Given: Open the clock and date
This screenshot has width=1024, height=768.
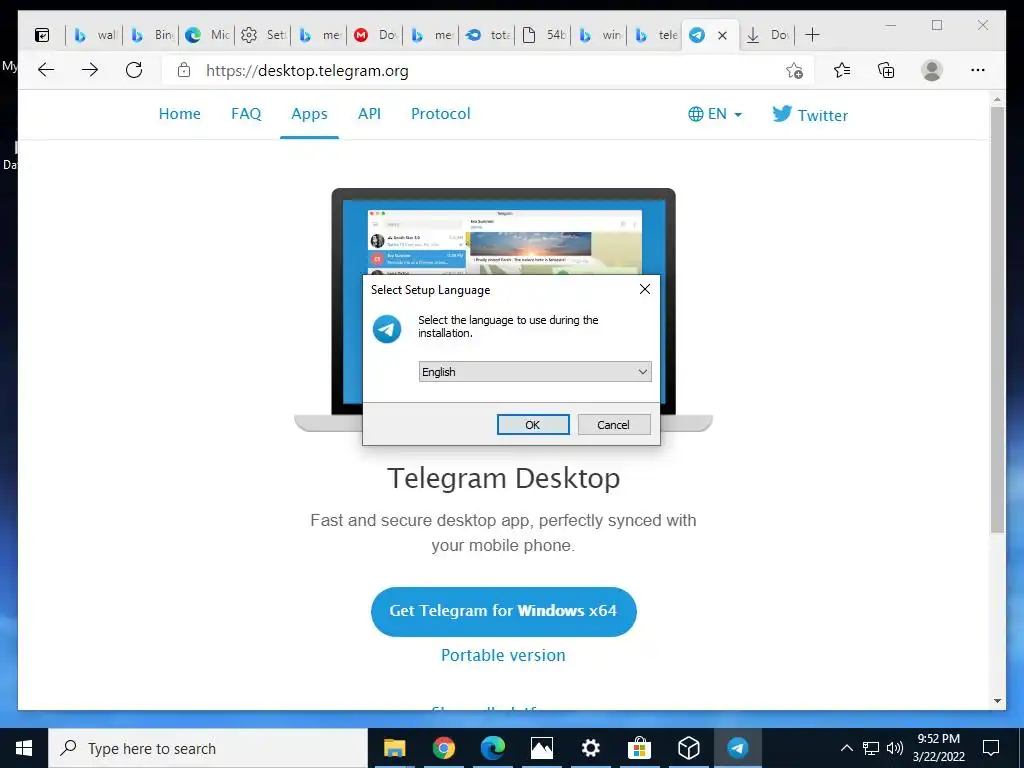Looking at the screenshot, I should click(938, 748).
